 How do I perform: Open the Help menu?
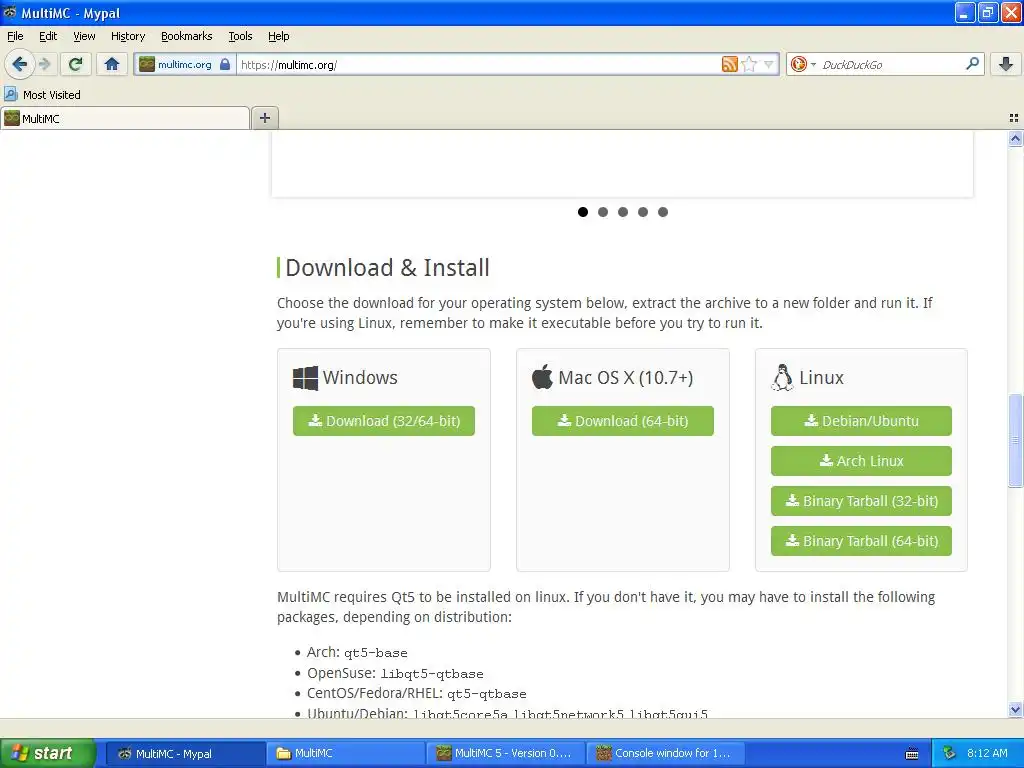point(278,36)
